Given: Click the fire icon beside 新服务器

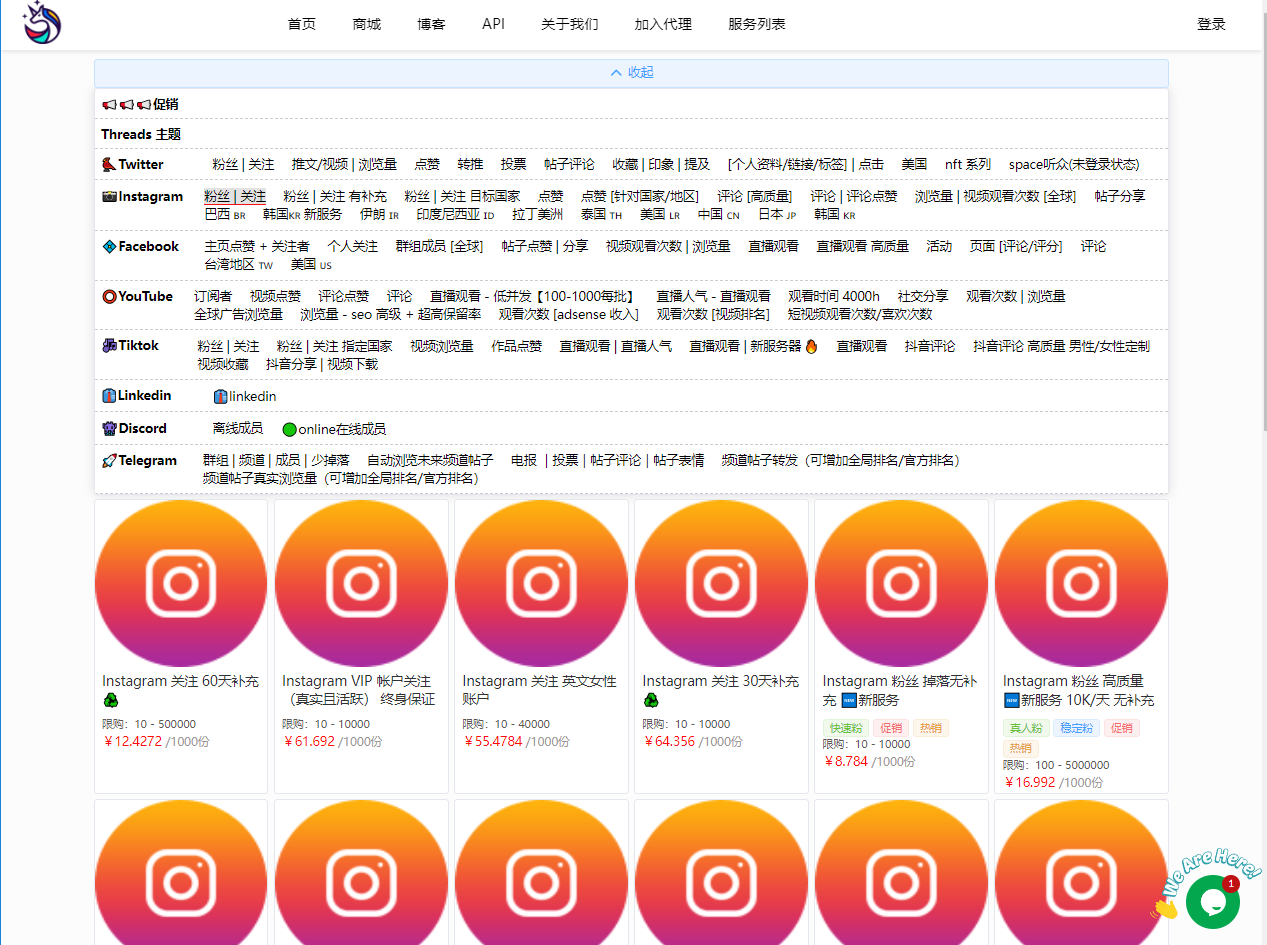Looking at the screenshot, I should click(811, 346).
